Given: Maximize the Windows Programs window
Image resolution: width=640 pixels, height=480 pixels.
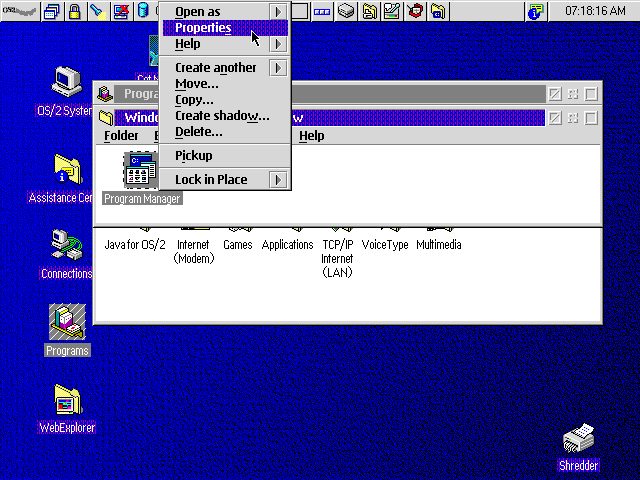Looking at the screenshot, I should pos(591,118).
